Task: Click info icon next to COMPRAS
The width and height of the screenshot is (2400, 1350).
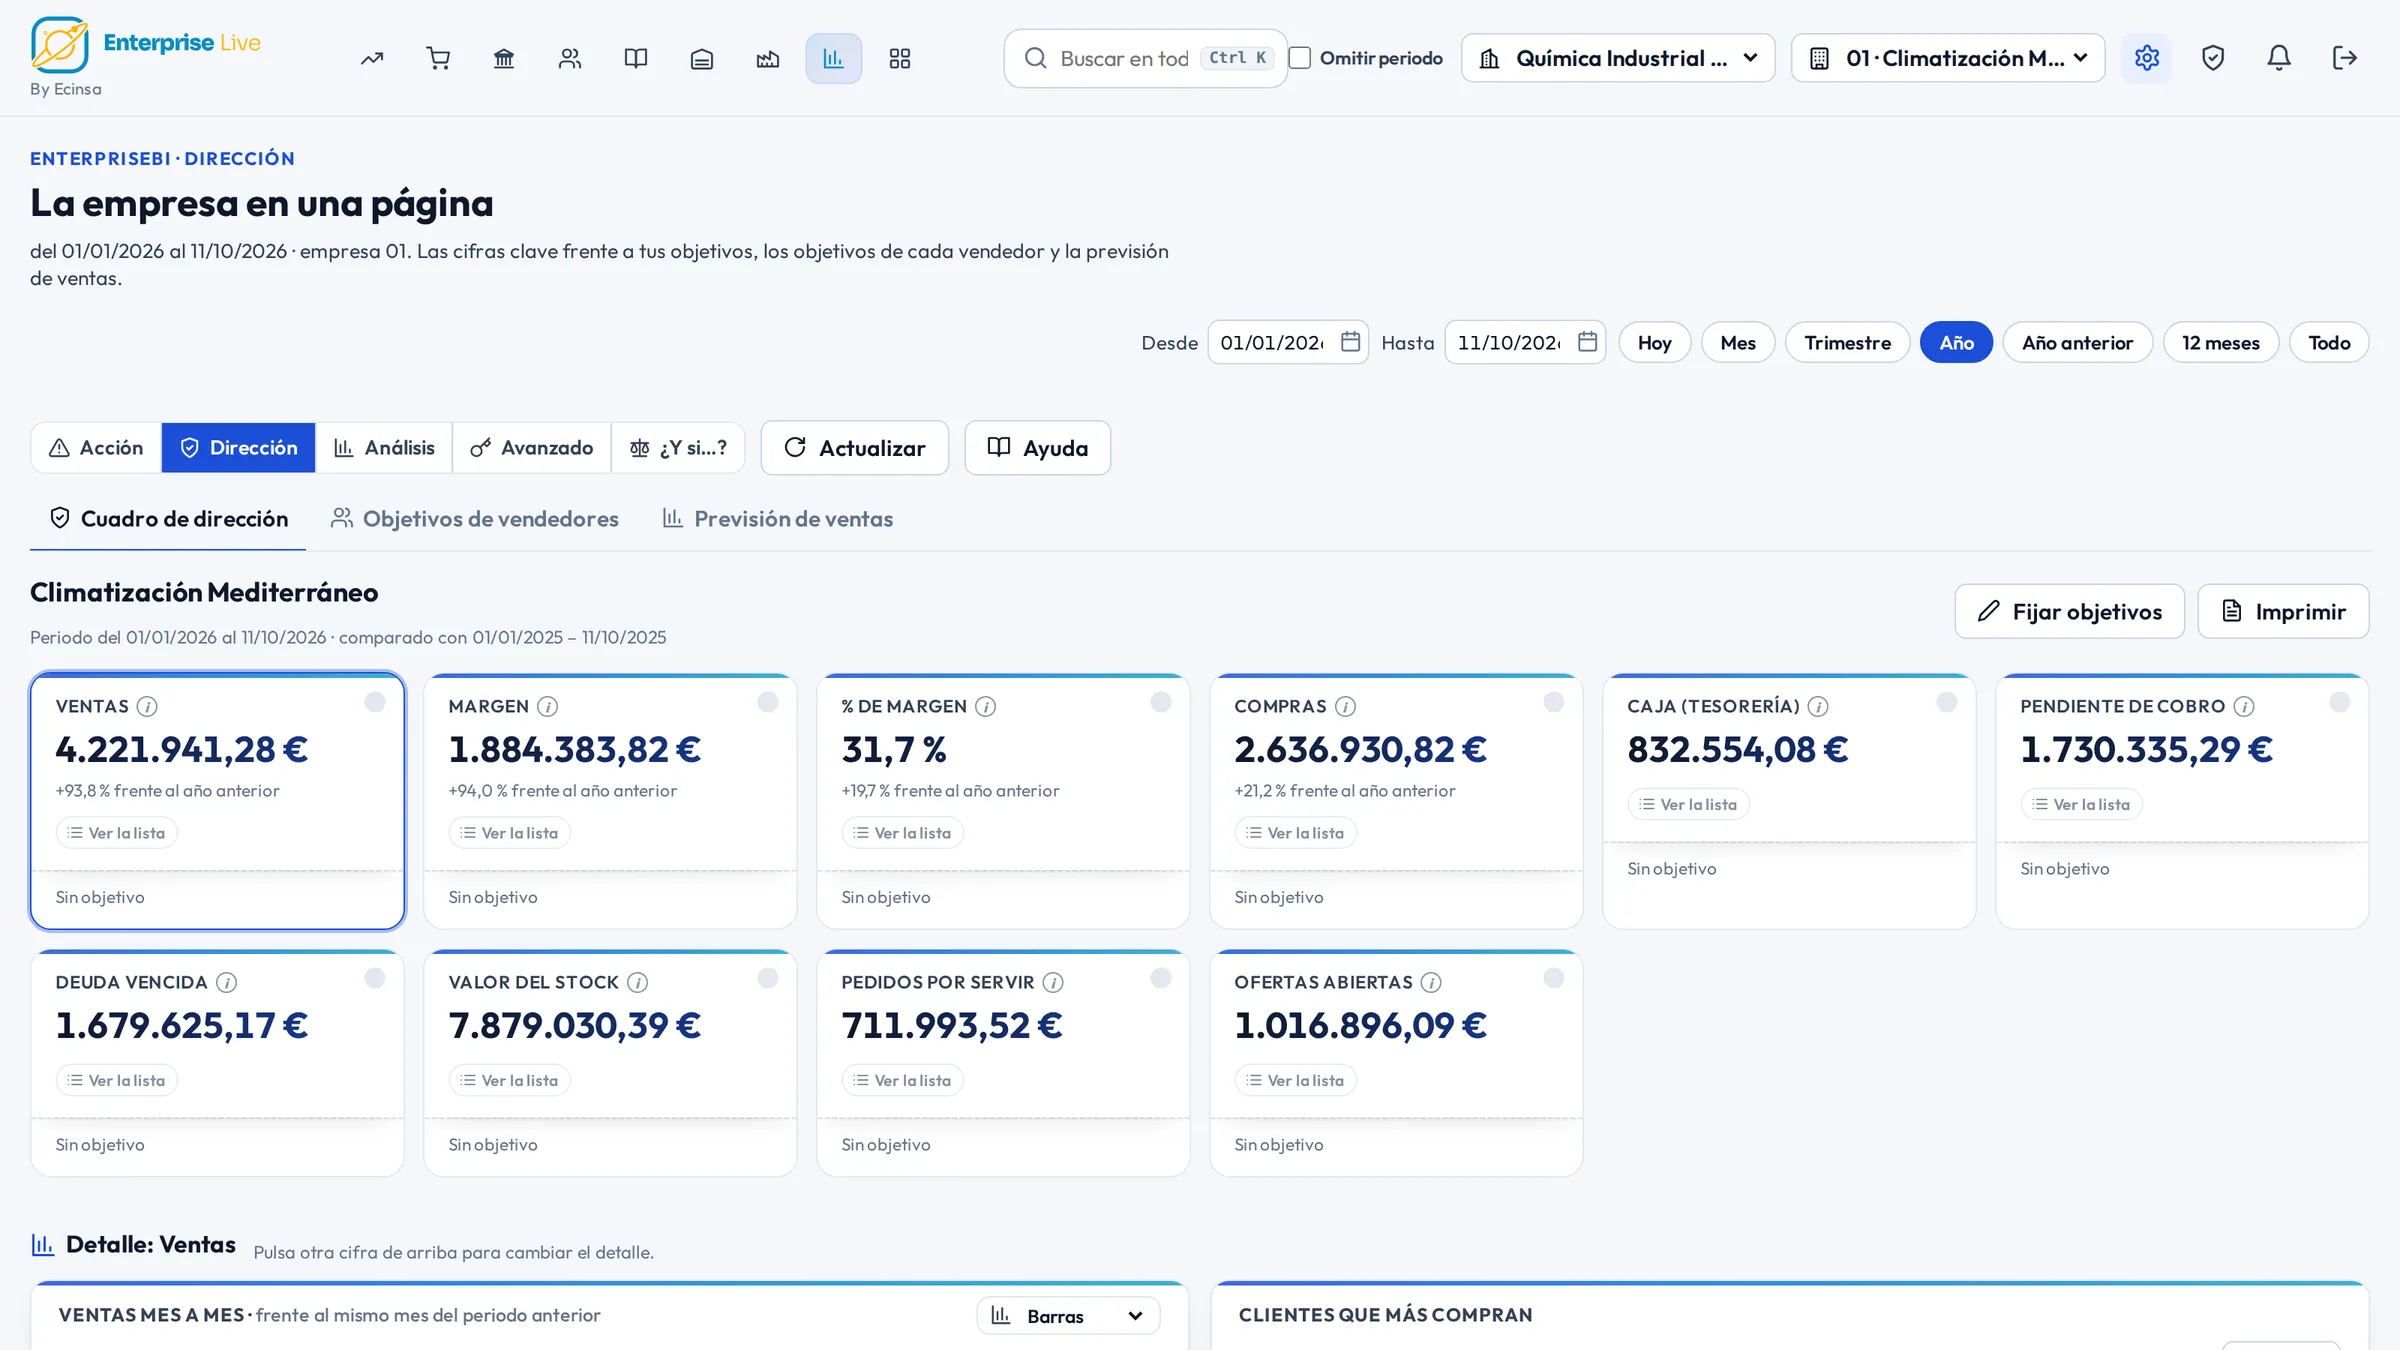Action: click(1345, 706)
